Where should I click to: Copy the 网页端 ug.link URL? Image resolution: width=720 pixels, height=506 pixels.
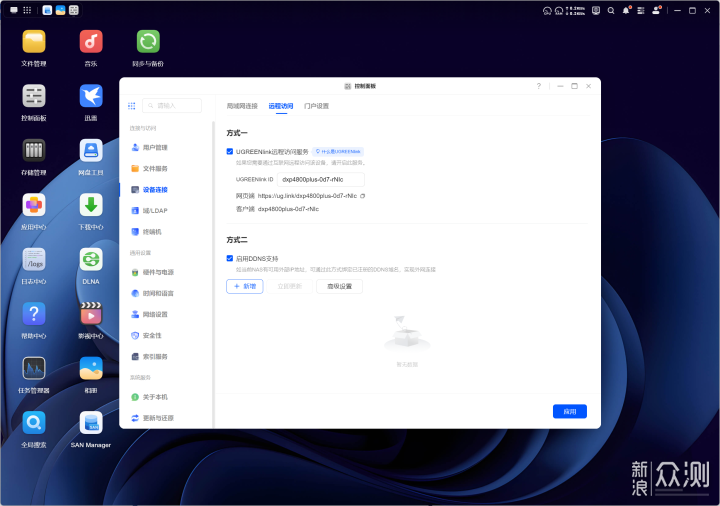coord(363,196)
